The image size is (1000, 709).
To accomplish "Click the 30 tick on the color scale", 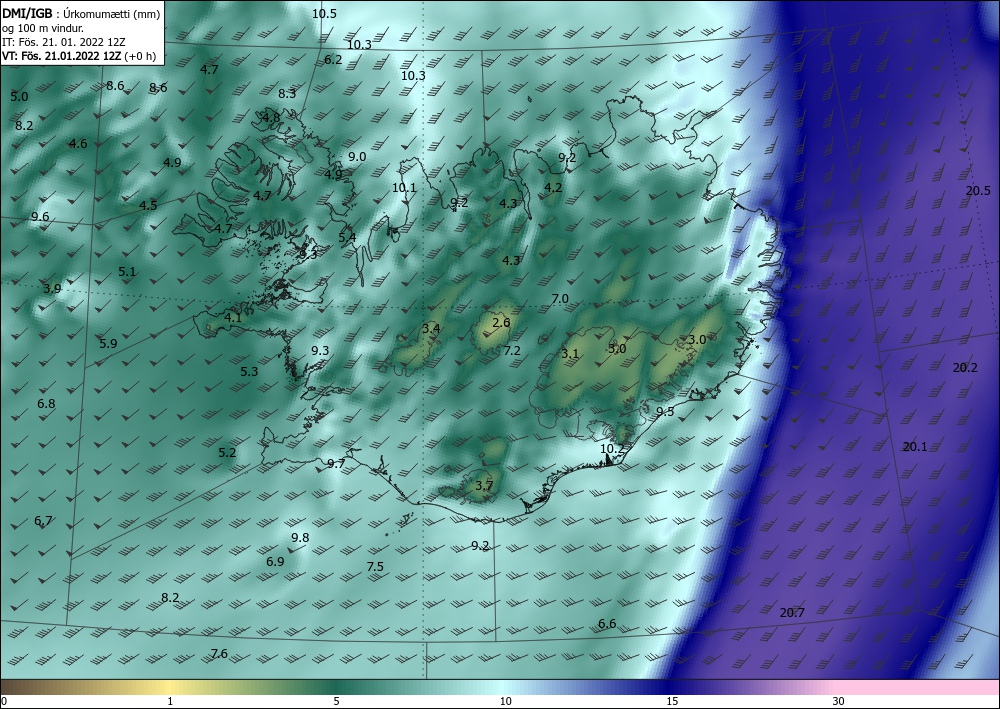I will [x=839, y=702].
